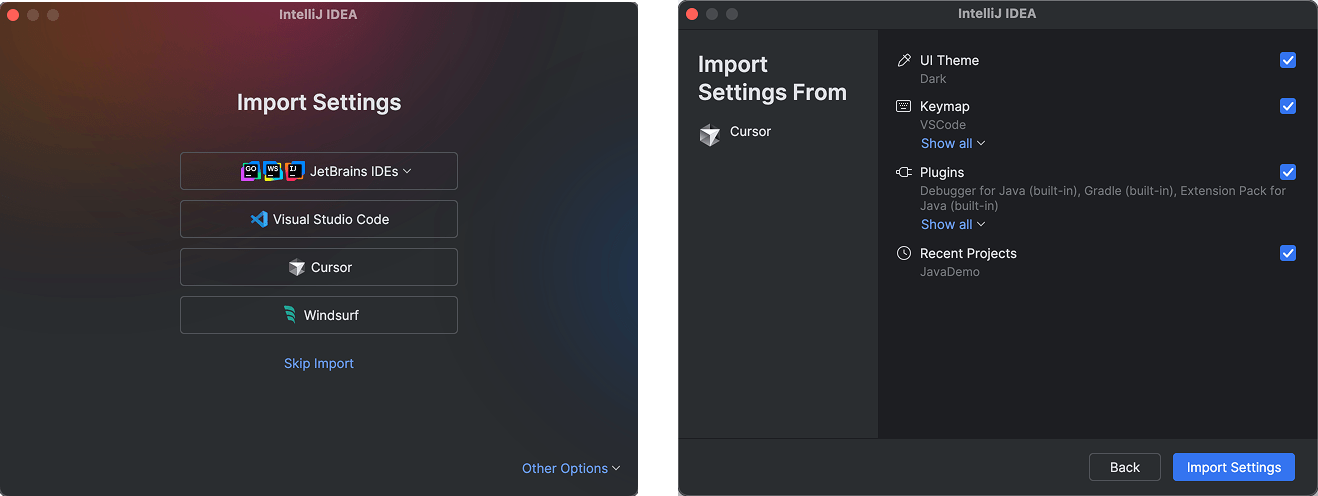Screen dimensions: 1318x496
Task: Click the Keymap keyboard icon
Action: pyautogui.click(x=904, y=106)
